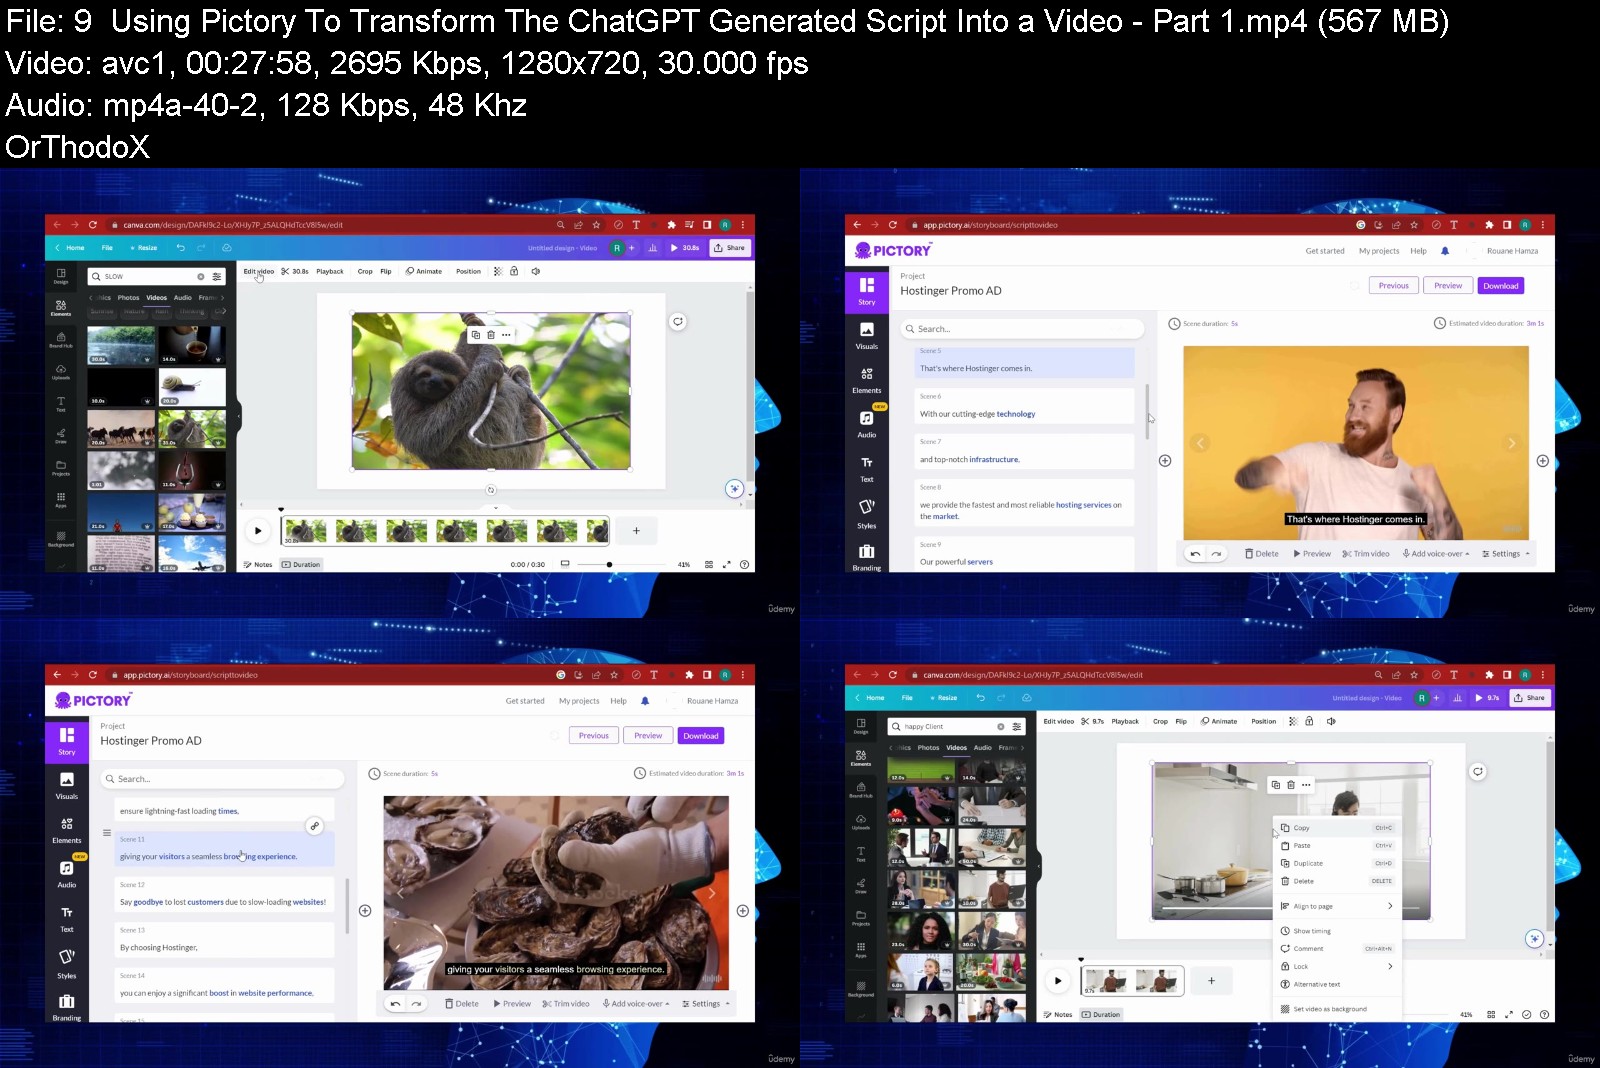The width and height of the screenshot is (1600, 1068).
Task: Click Scene 6 cutting-edge technology text
Action: coord(978,414)
